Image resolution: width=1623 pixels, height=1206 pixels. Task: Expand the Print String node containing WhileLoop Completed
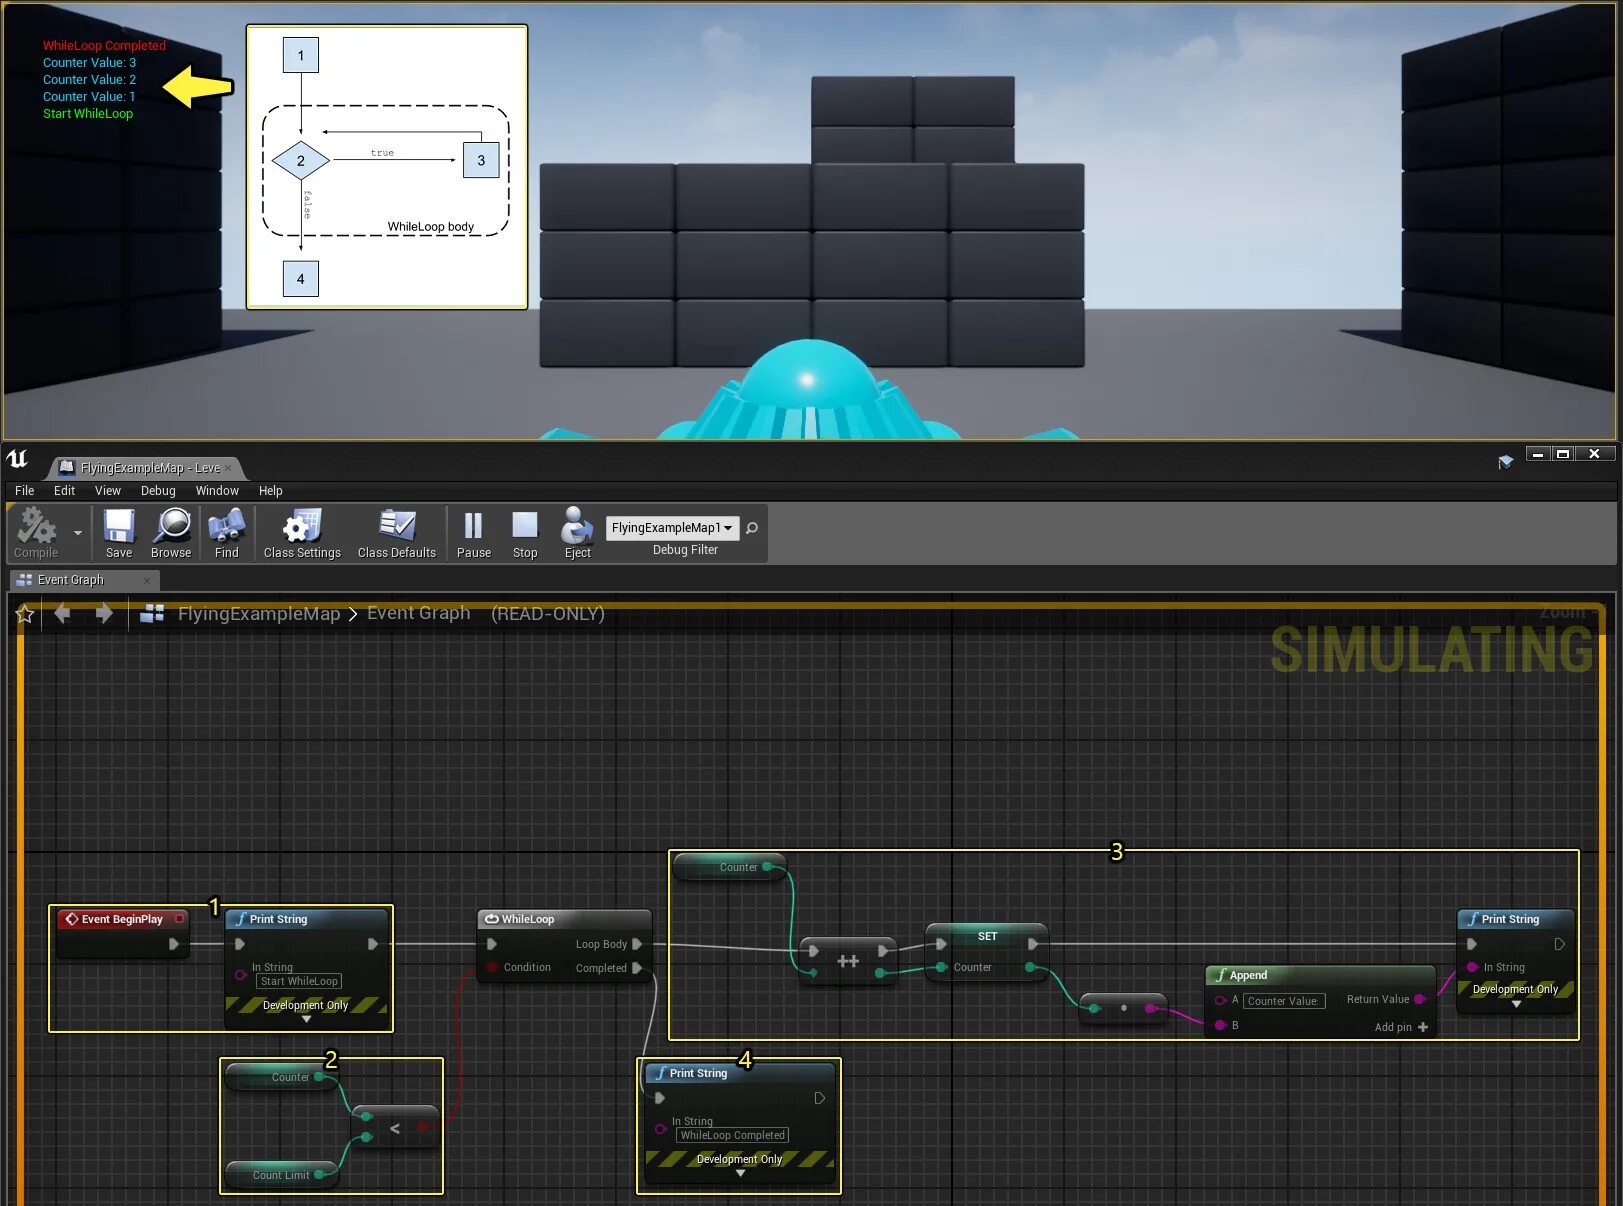tap(740, 1173)
